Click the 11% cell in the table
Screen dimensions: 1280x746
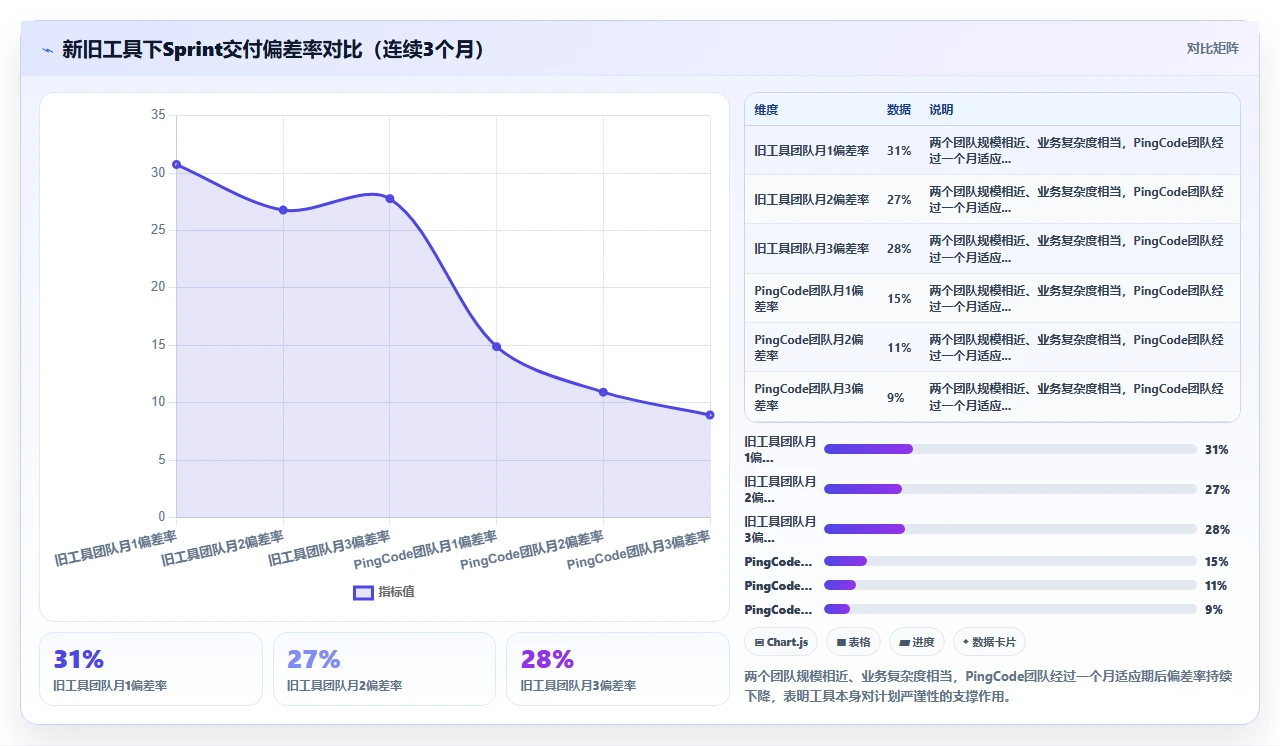(899, 348)
